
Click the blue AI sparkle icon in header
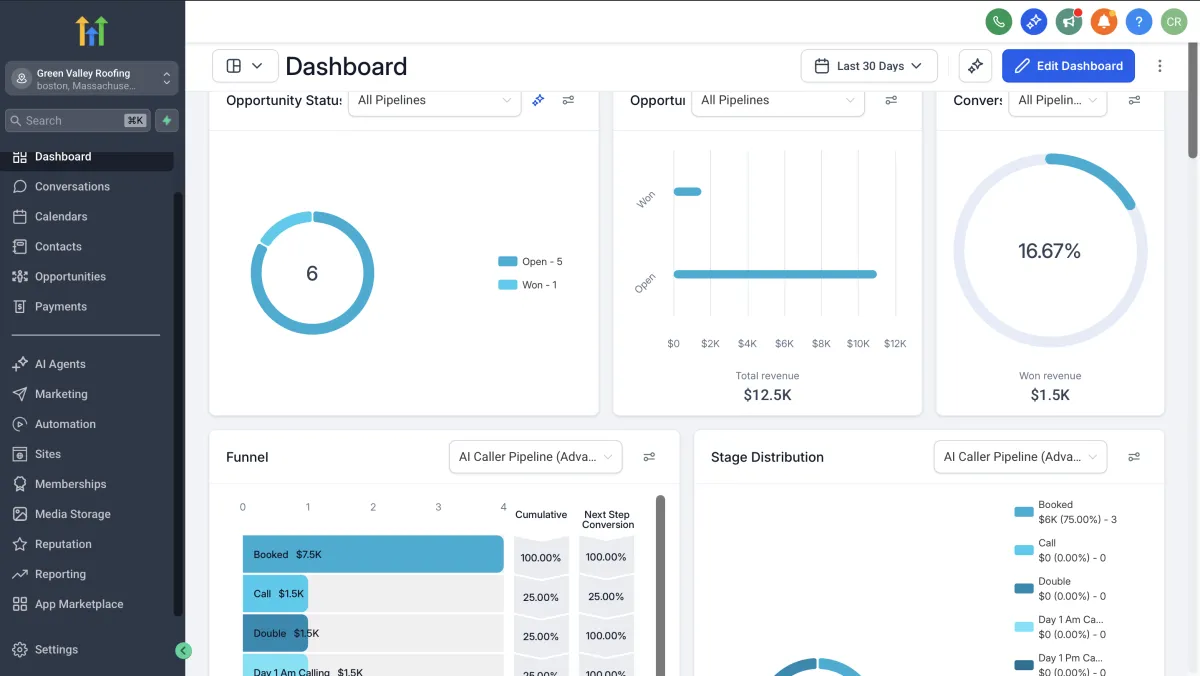1033,21
